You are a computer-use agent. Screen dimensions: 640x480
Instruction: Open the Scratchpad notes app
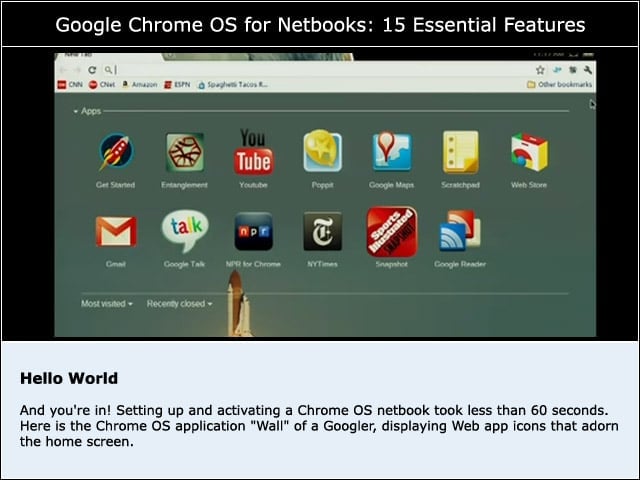[460, 152]
